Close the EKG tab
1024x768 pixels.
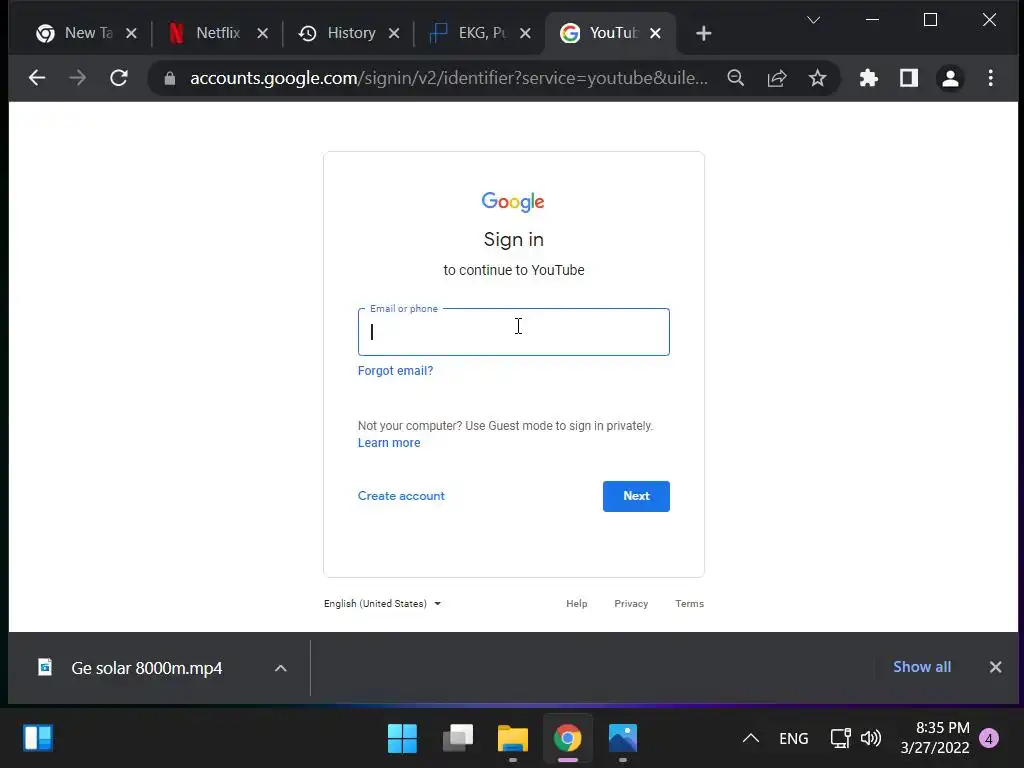click(525, 33)
